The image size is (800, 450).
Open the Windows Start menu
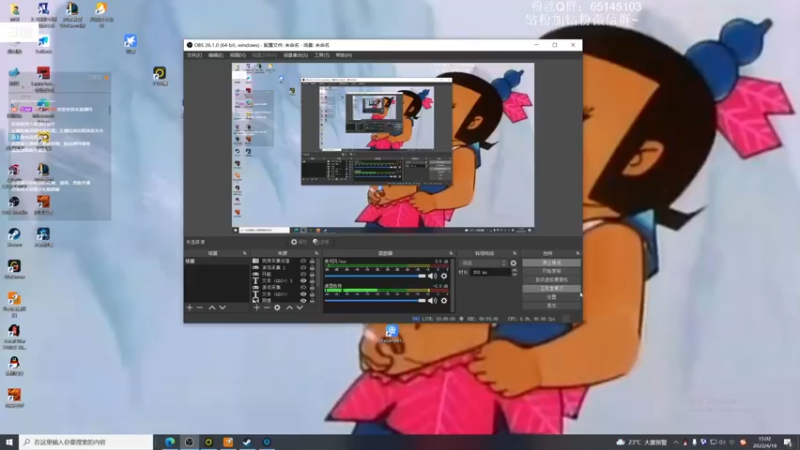click(9, 442)
